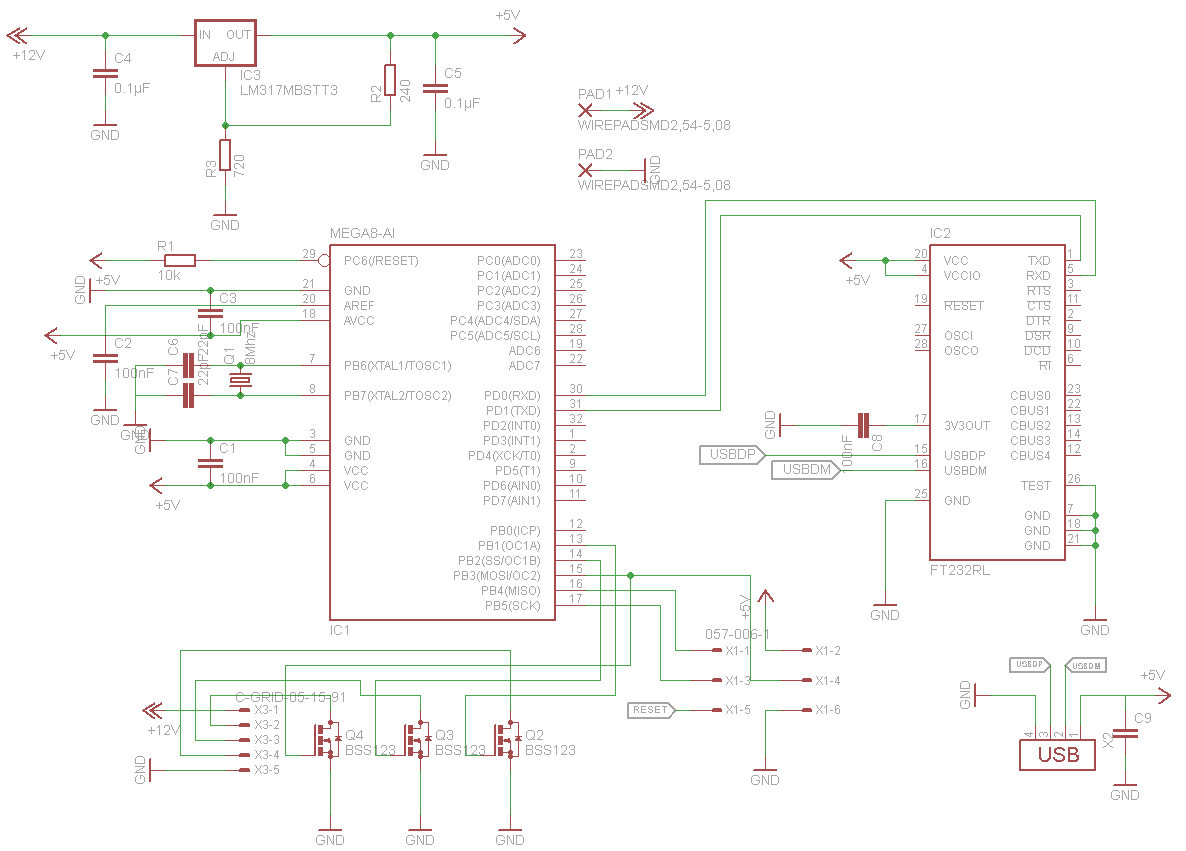Click the CBUS0 pin label

click(1030, 396)
